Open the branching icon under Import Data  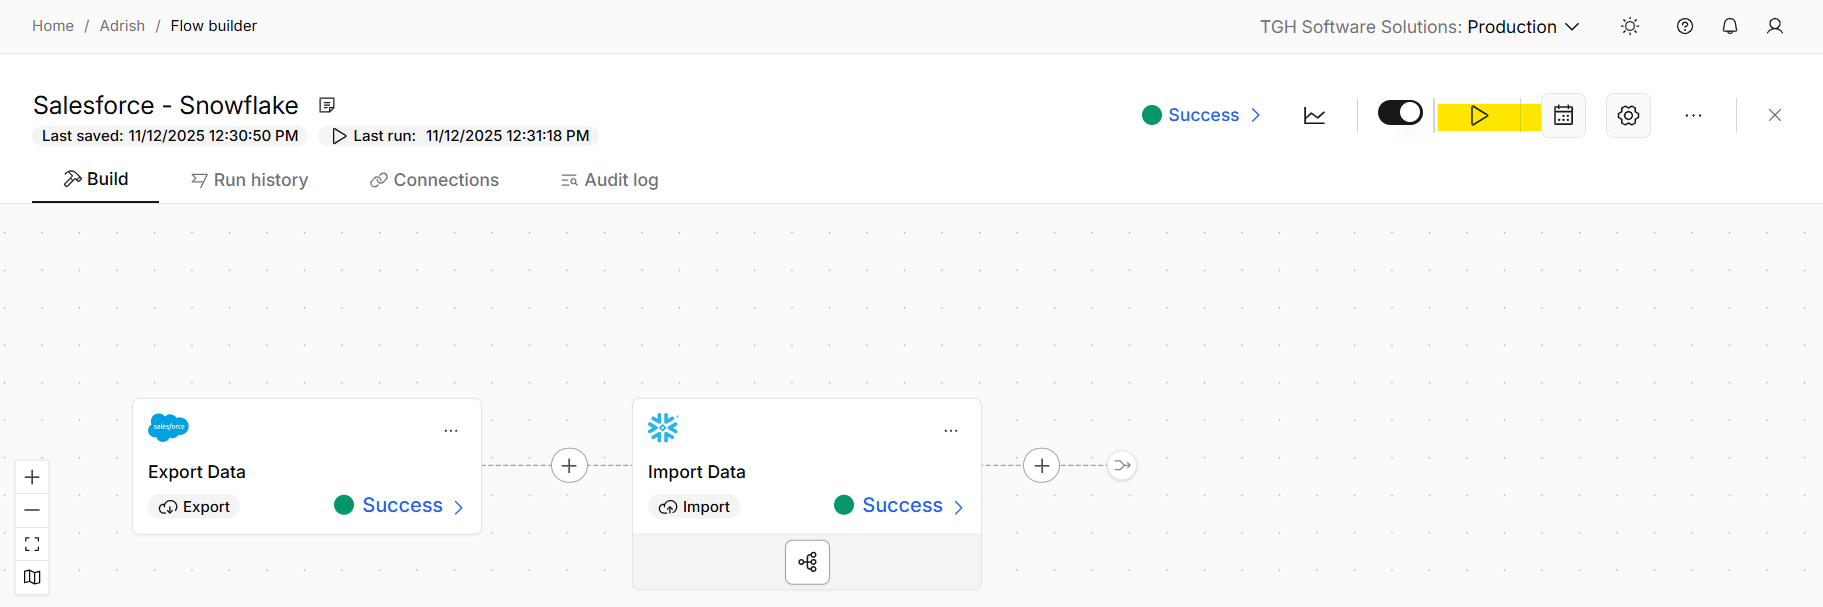click(x=807, y=562)
